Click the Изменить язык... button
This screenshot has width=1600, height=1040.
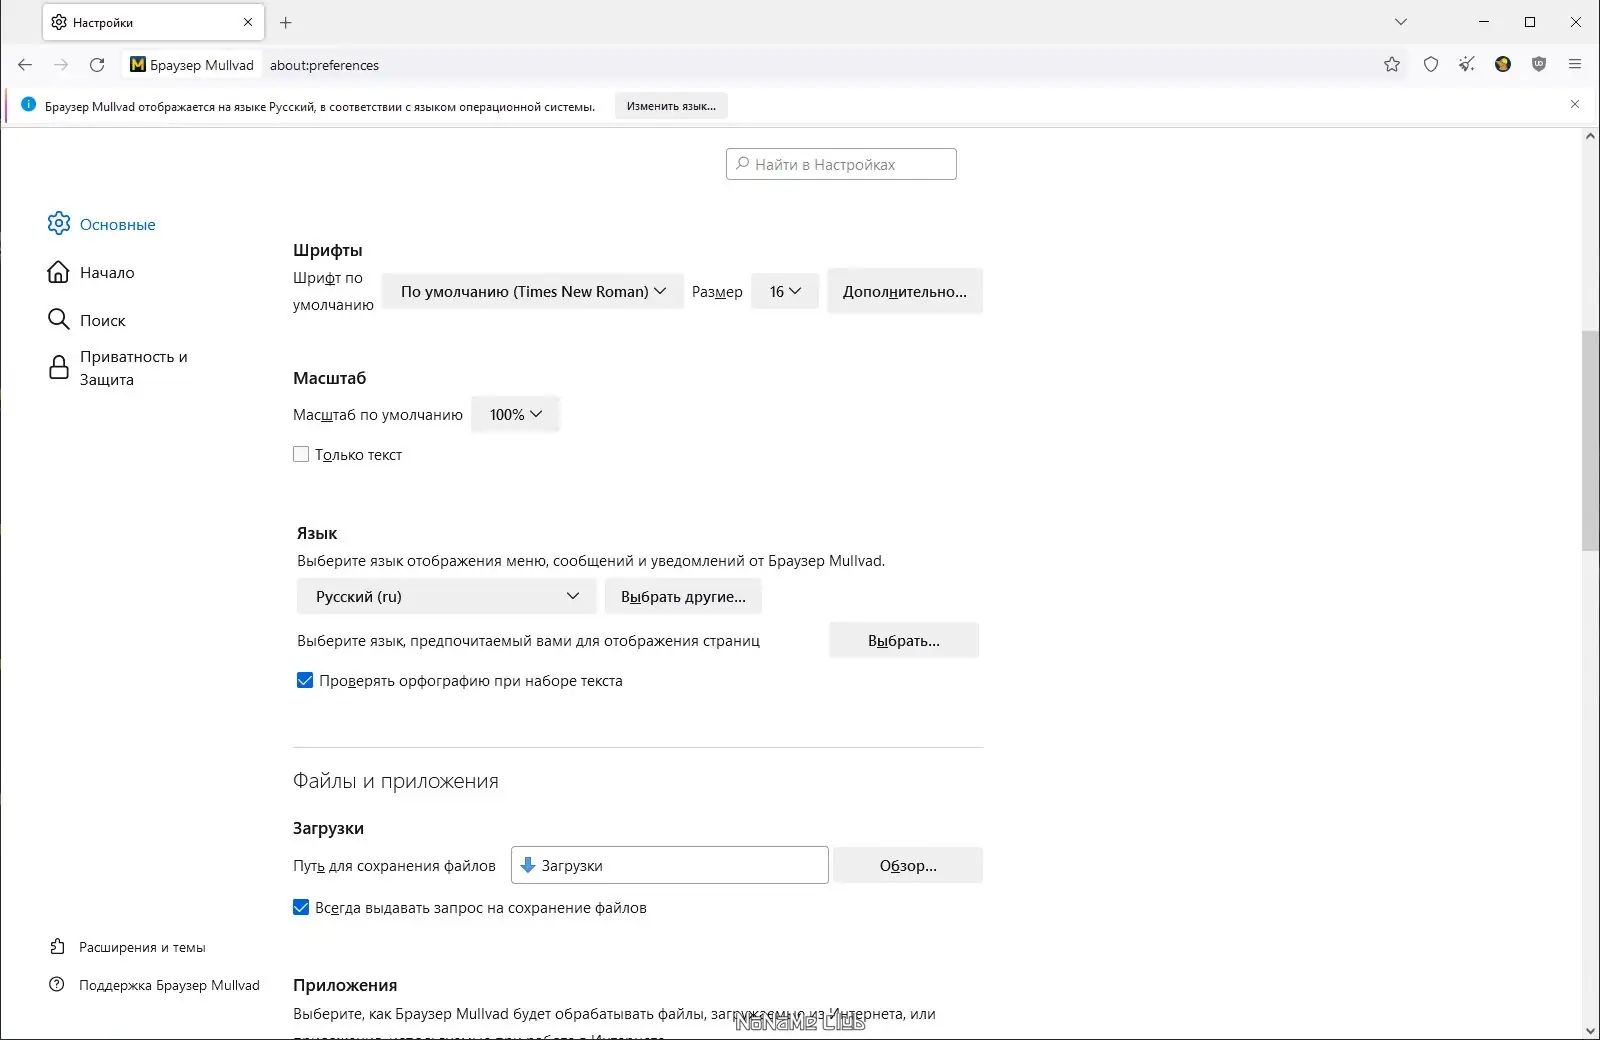click(x=671, y=105)
